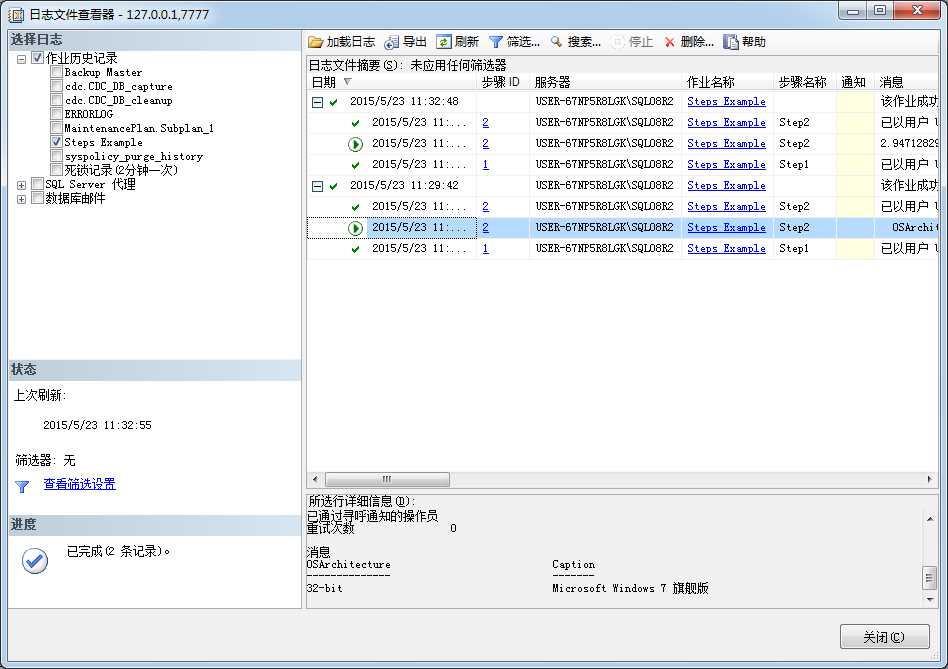Open Steps Example link in 11:29:42 row
Image resolution: width=948 pixels, height=669 pixels.
point(726,186)
